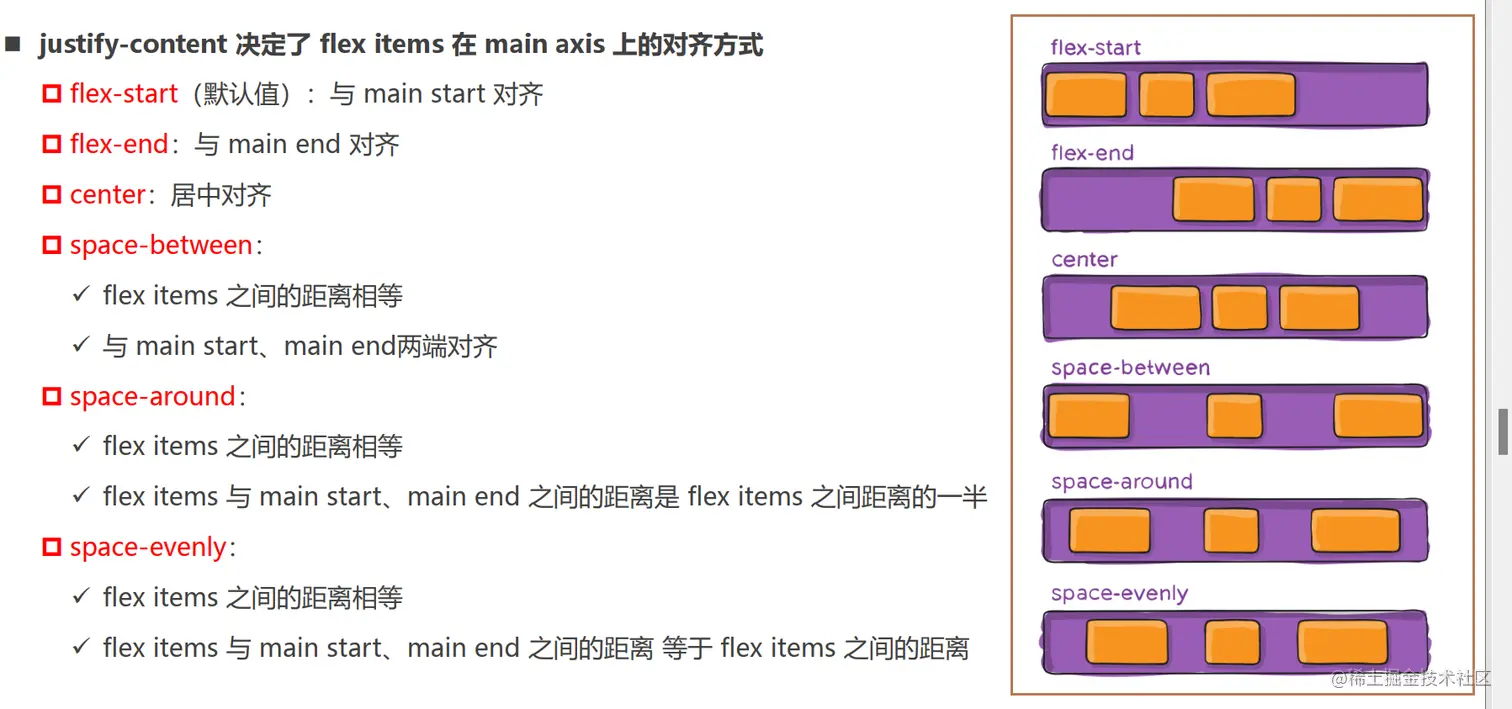Screen dimensions: 1512x709
Task: Click the last orange box in space-around diagram
Action: coord(1355,531)
